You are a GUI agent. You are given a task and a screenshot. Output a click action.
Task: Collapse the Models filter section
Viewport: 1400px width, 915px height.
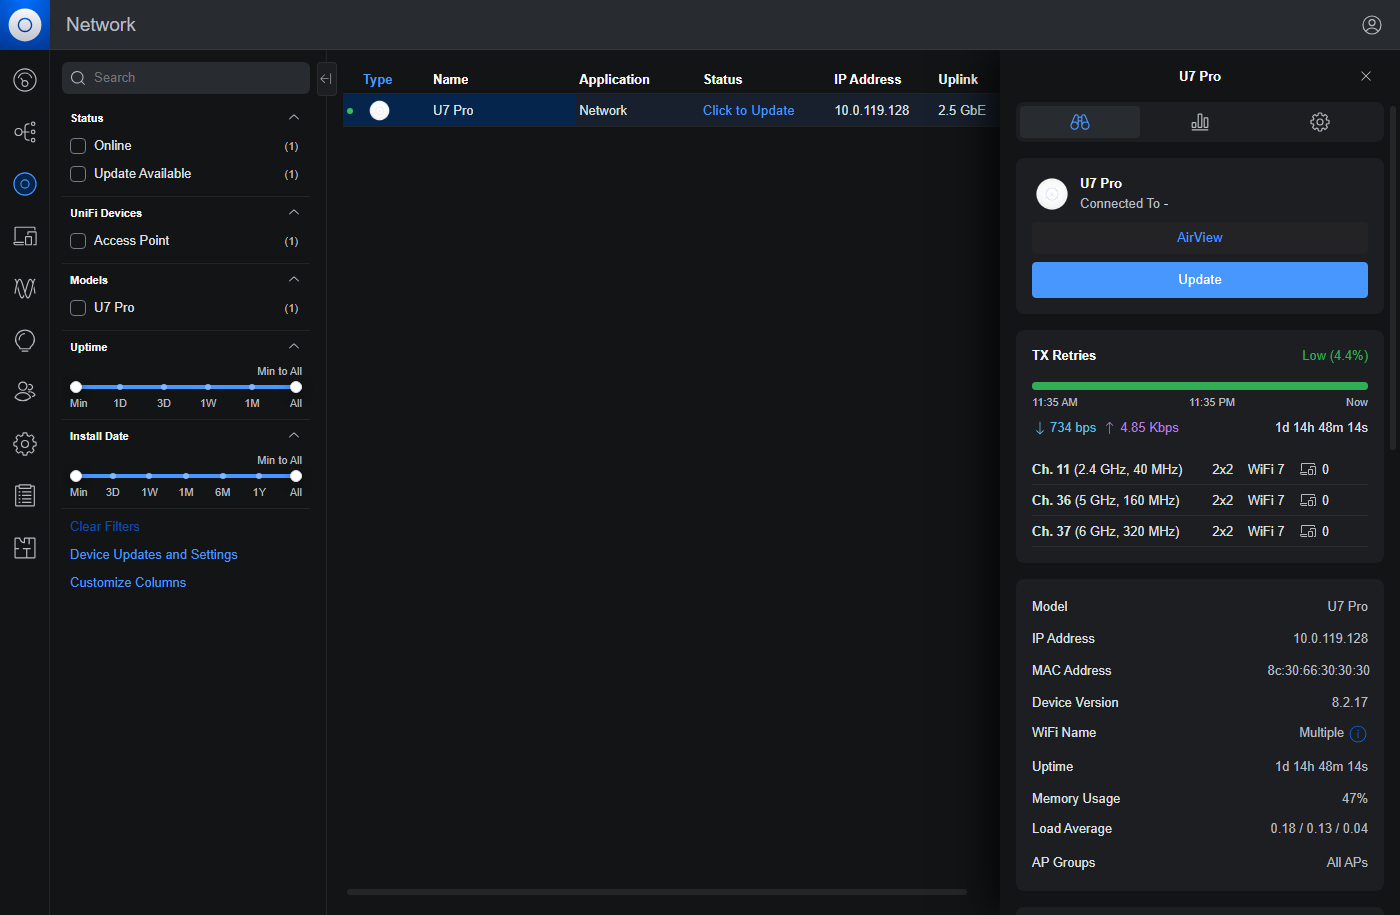[x=294, y=280]
